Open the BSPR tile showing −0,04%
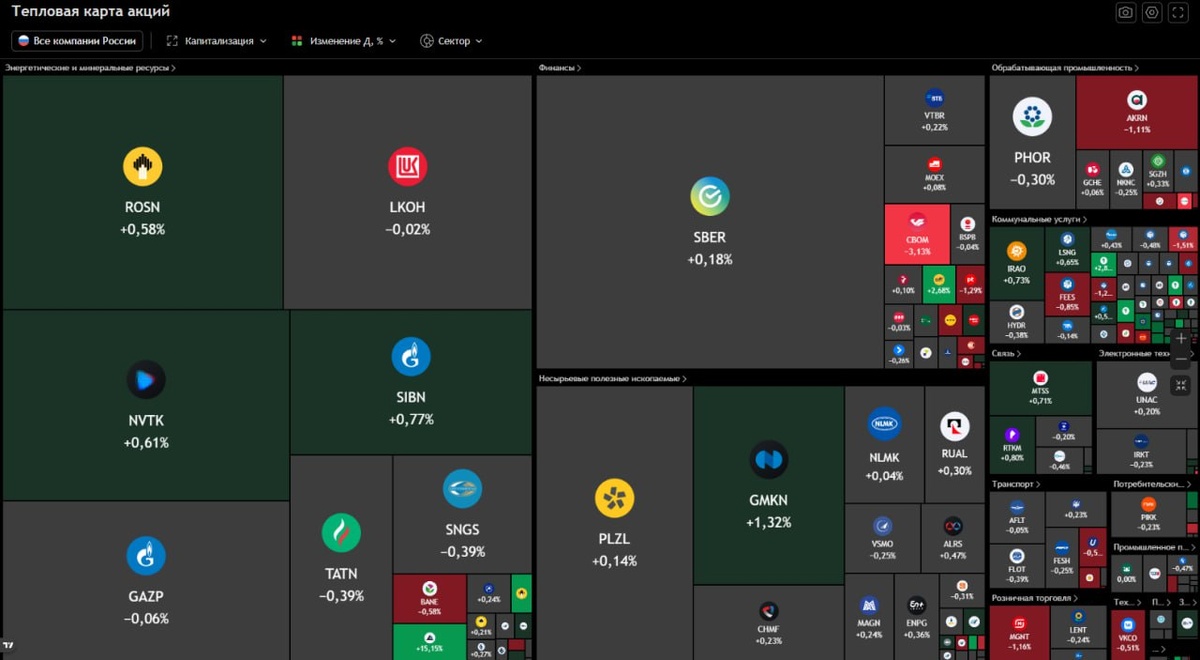Image resolution: width=1200 pixels, height=660 pixels. (968, 234)
